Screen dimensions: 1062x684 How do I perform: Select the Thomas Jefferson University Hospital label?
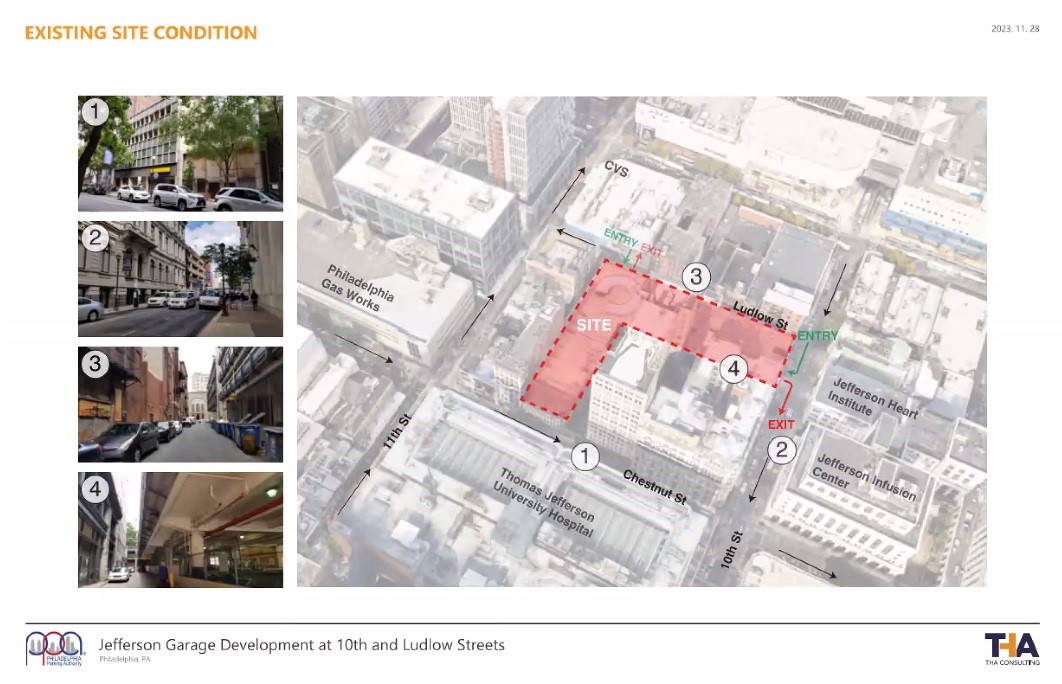click(547, 503)
